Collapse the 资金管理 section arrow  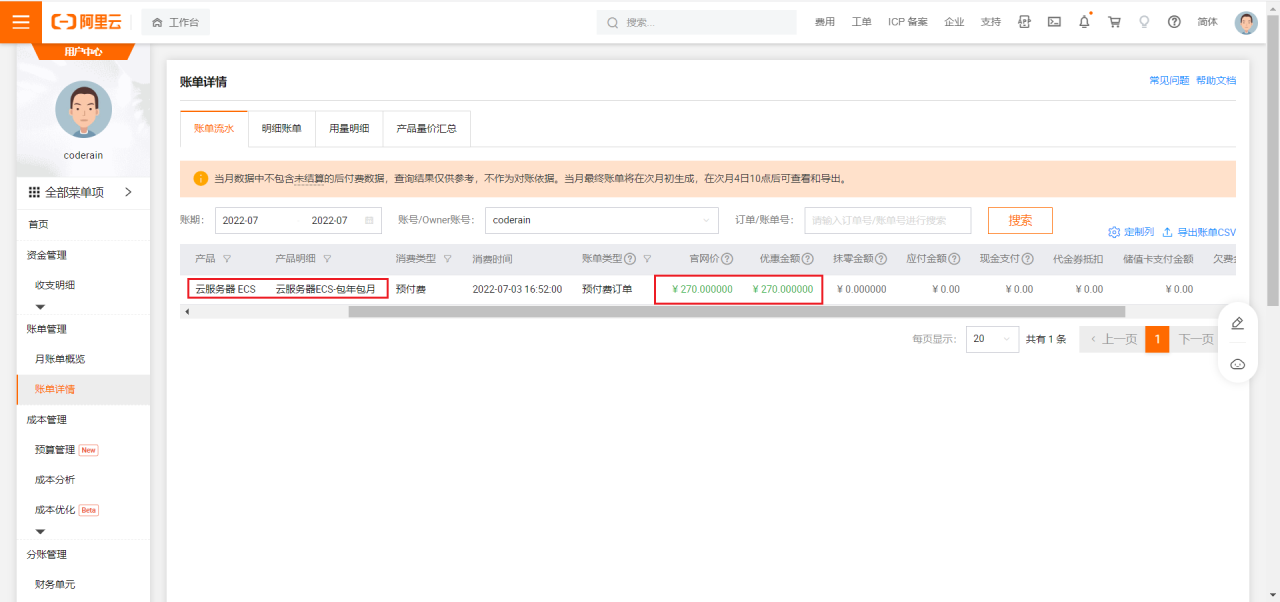[40, 307]
